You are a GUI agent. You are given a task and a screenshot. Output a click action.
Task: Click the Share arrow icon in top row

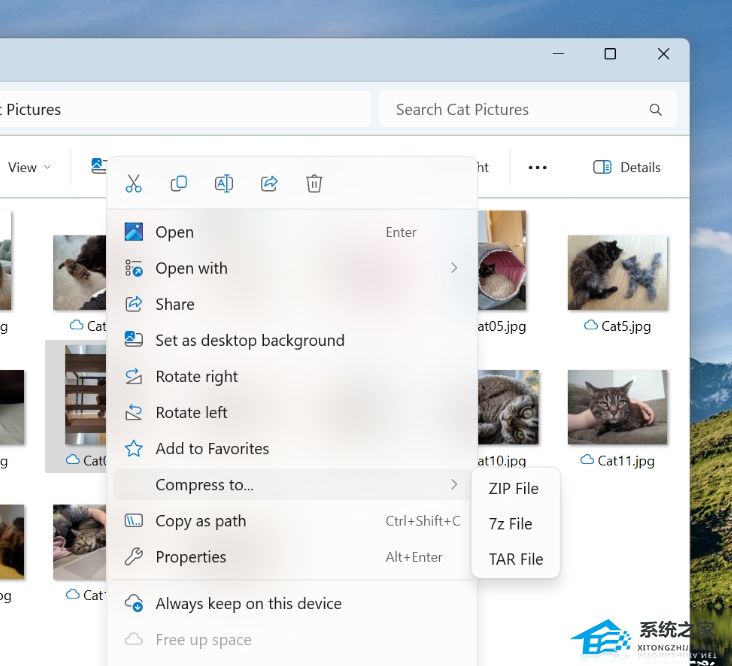coord(269,183)
